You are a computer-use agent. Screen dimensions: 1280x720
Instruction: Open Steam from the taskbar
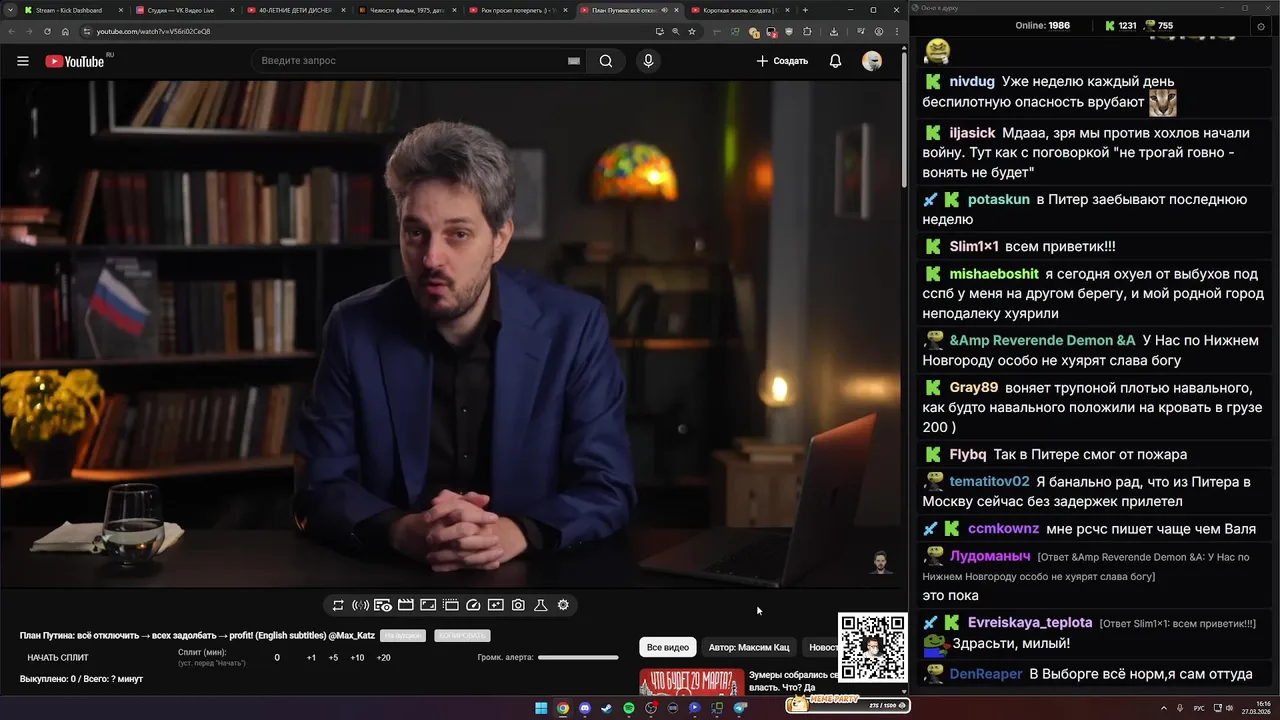point(607,708)
